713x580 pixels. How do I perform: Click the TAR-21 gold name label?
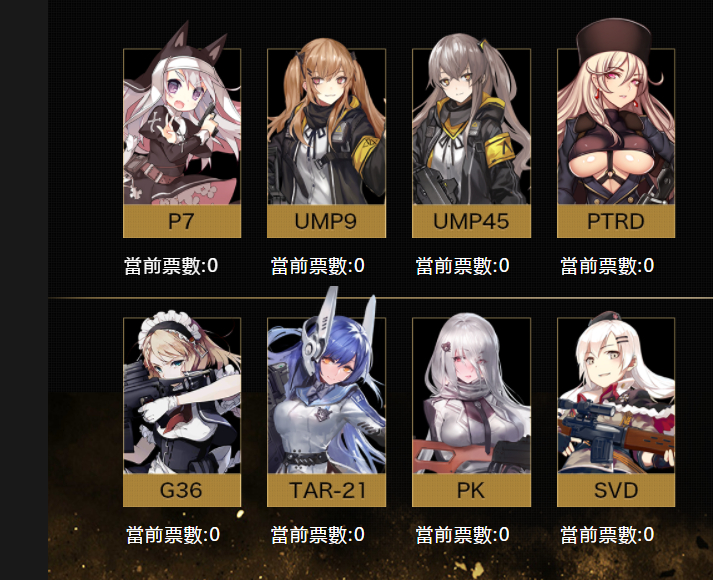point(326,490)
